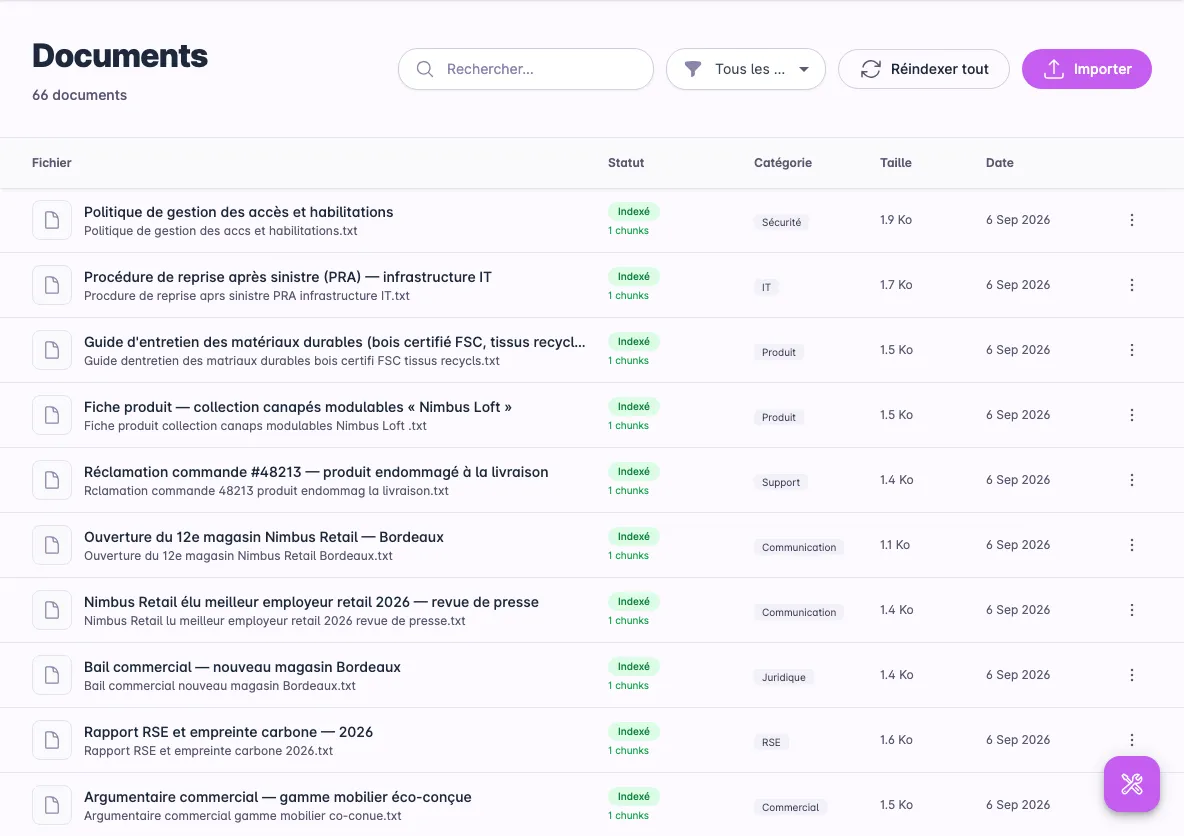
Task: Click file icon of Rapport RSE et empreinte carbone
Action: [x=52, y=739]
